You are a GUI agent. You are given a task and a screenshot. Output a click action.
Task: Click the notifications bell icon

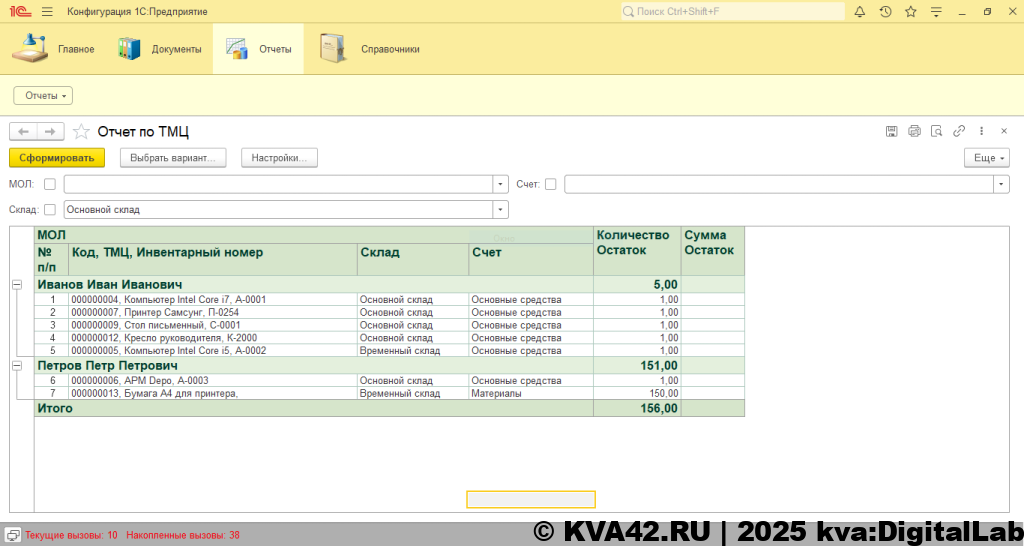click(860, 12)
